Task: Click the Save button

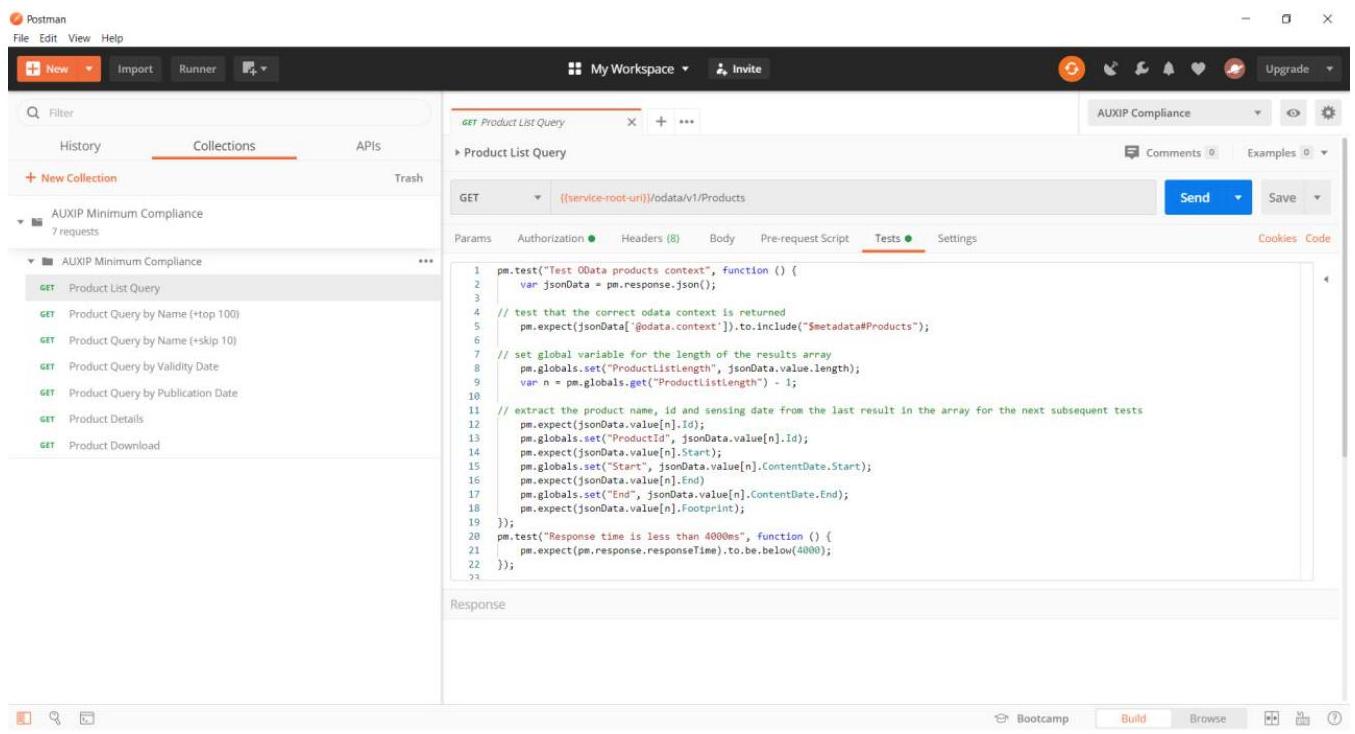Action: (x=1282, y=197)
